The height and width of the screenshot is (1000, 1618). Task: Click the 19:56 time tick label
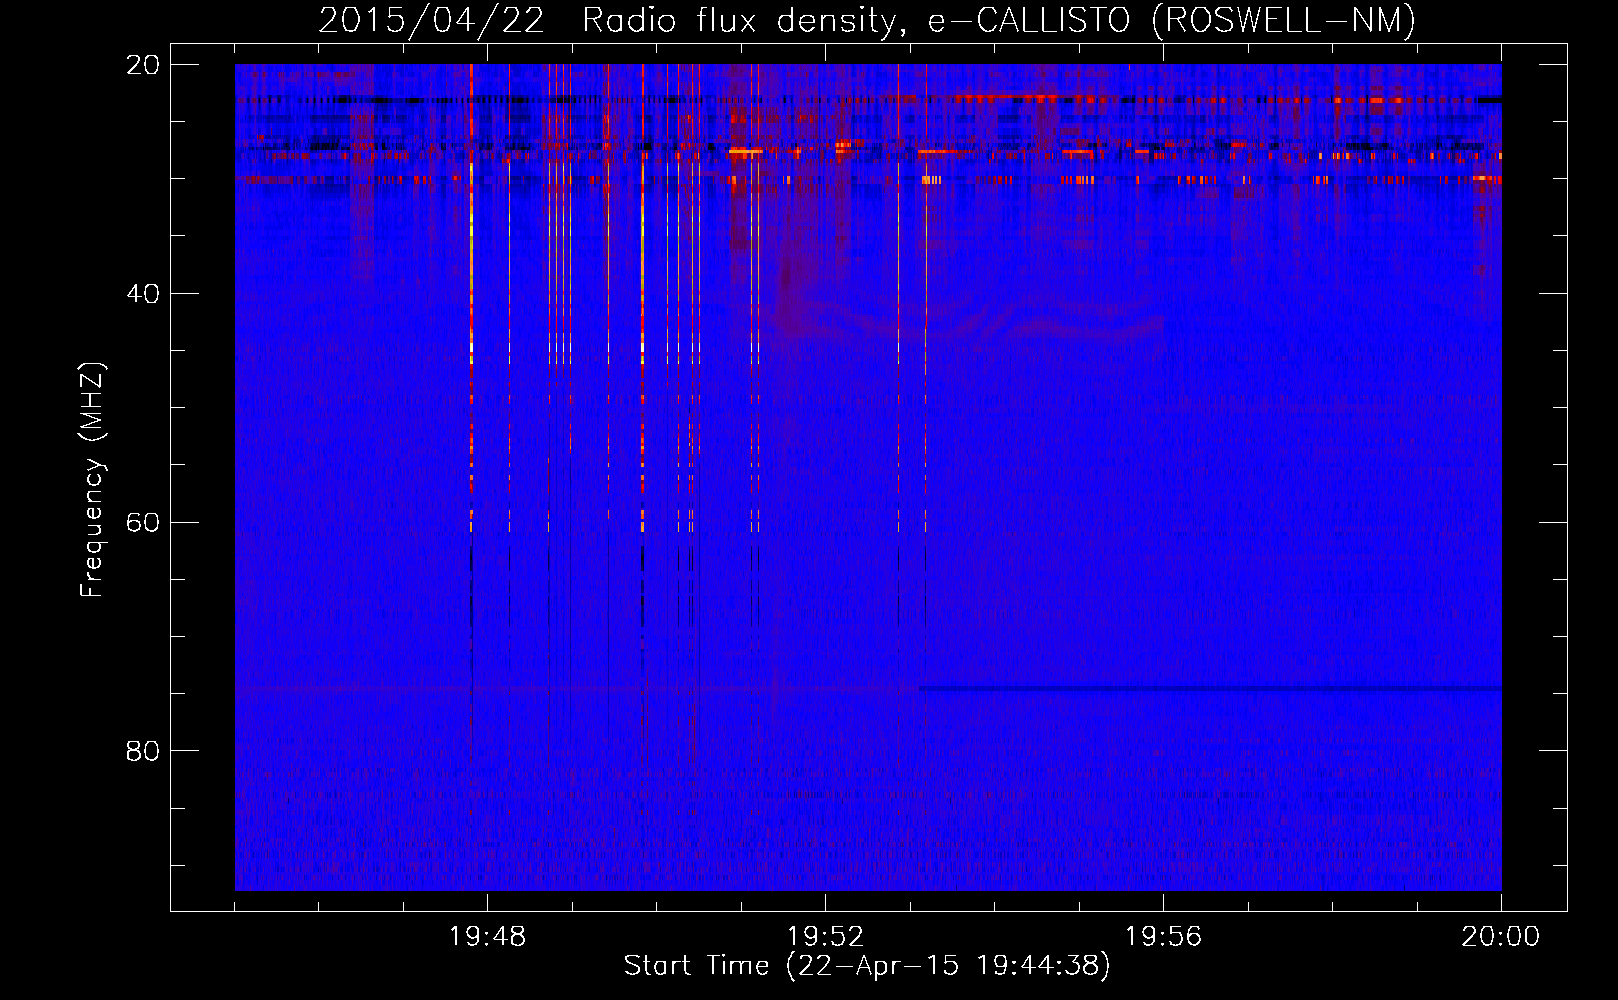point(1163,937)
